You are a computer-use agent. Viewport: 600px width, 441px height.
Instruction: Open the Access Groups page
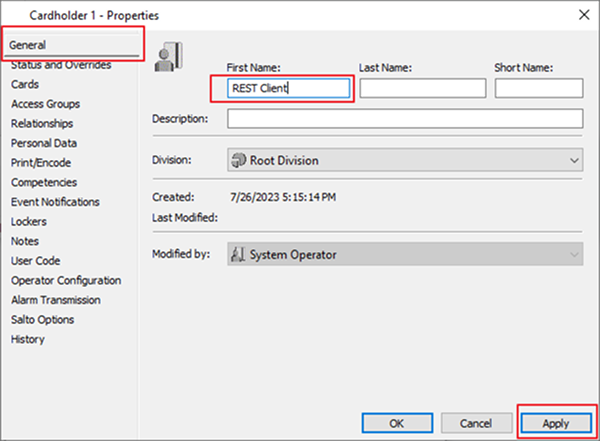(x=45, y=104)
